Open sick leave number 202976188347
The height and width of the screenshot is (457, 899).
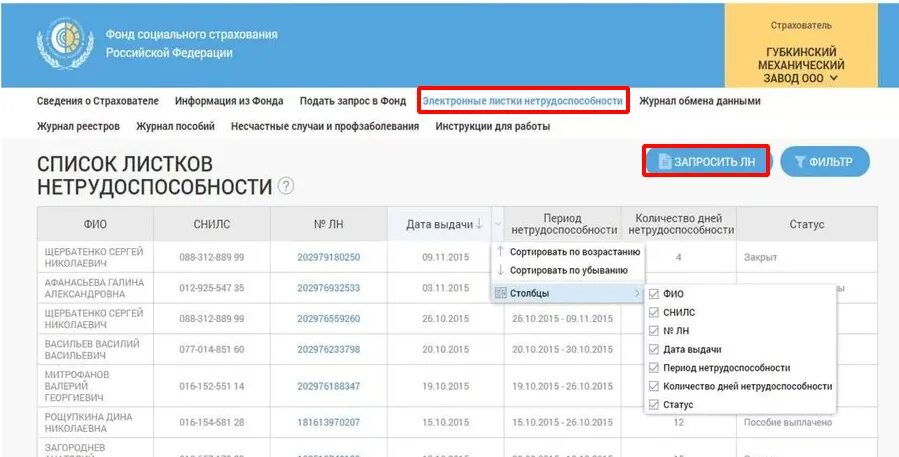point(329,386)
